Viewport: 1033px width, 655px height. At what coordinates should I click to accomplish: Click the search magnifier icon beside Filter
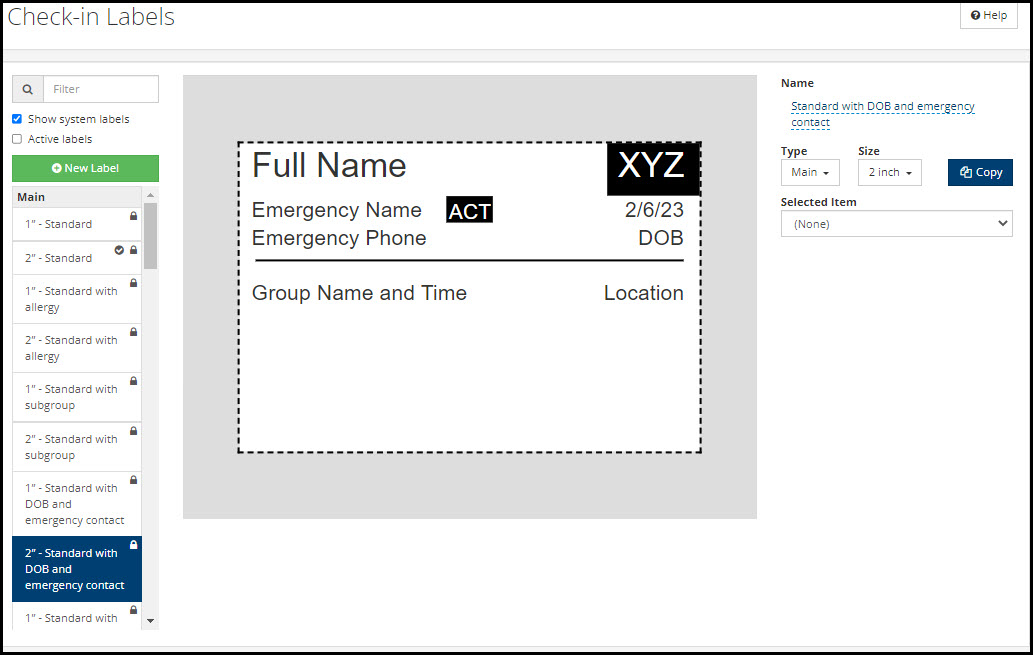(x=28, y=89)
